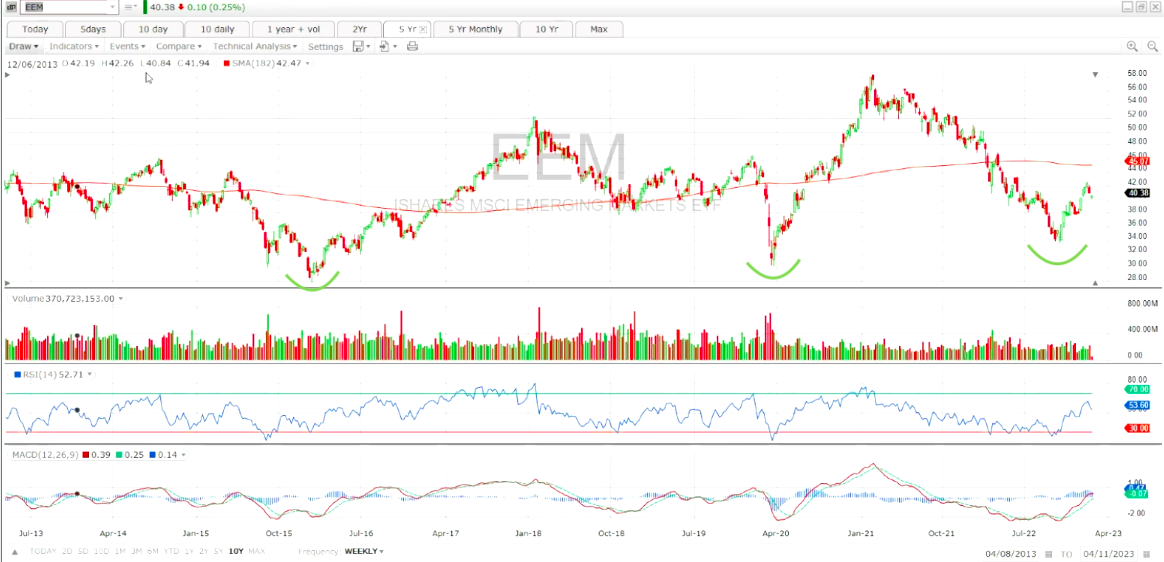
Task: Click the red 45.07 SMA price label
Action: pos(1138,160)
